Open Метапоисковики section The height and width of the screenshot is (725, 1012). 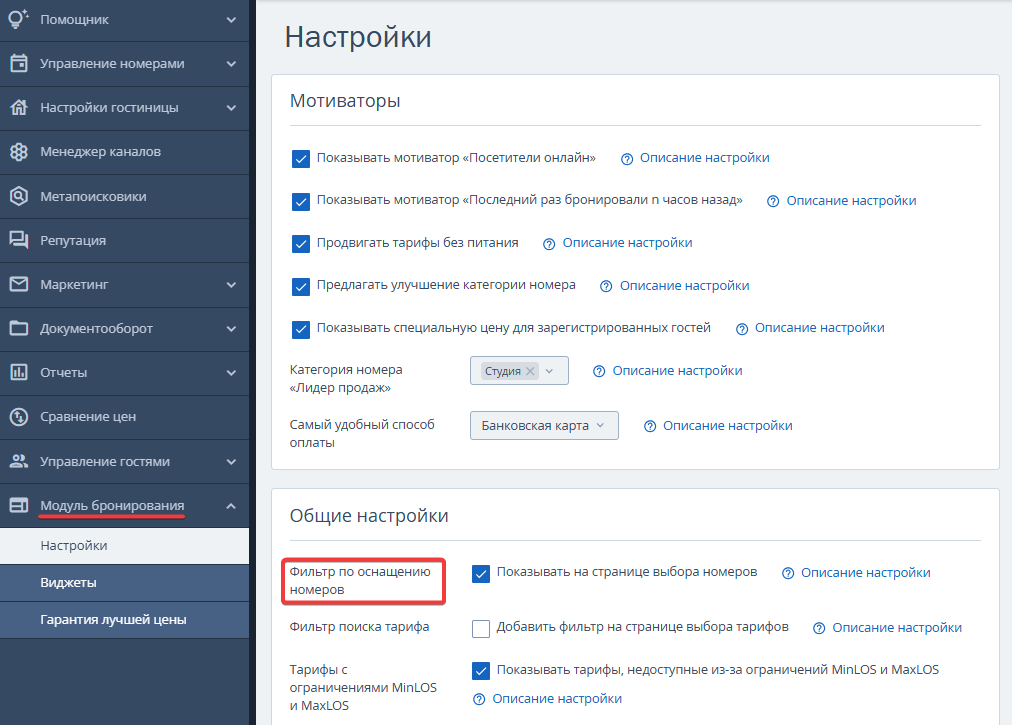click(x=125, y=196)
